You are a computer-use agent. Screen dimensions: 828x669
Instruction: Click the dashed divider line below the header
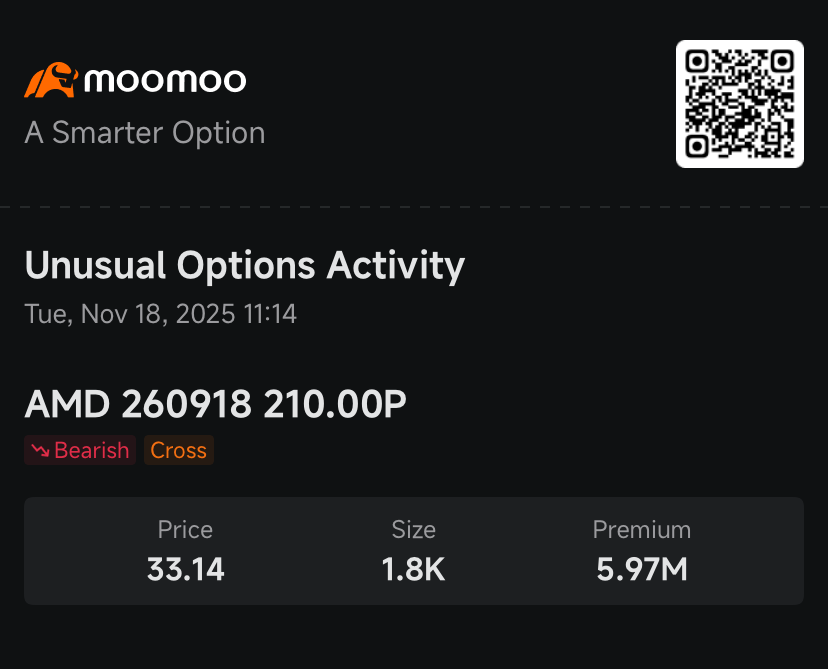(414, 207)
